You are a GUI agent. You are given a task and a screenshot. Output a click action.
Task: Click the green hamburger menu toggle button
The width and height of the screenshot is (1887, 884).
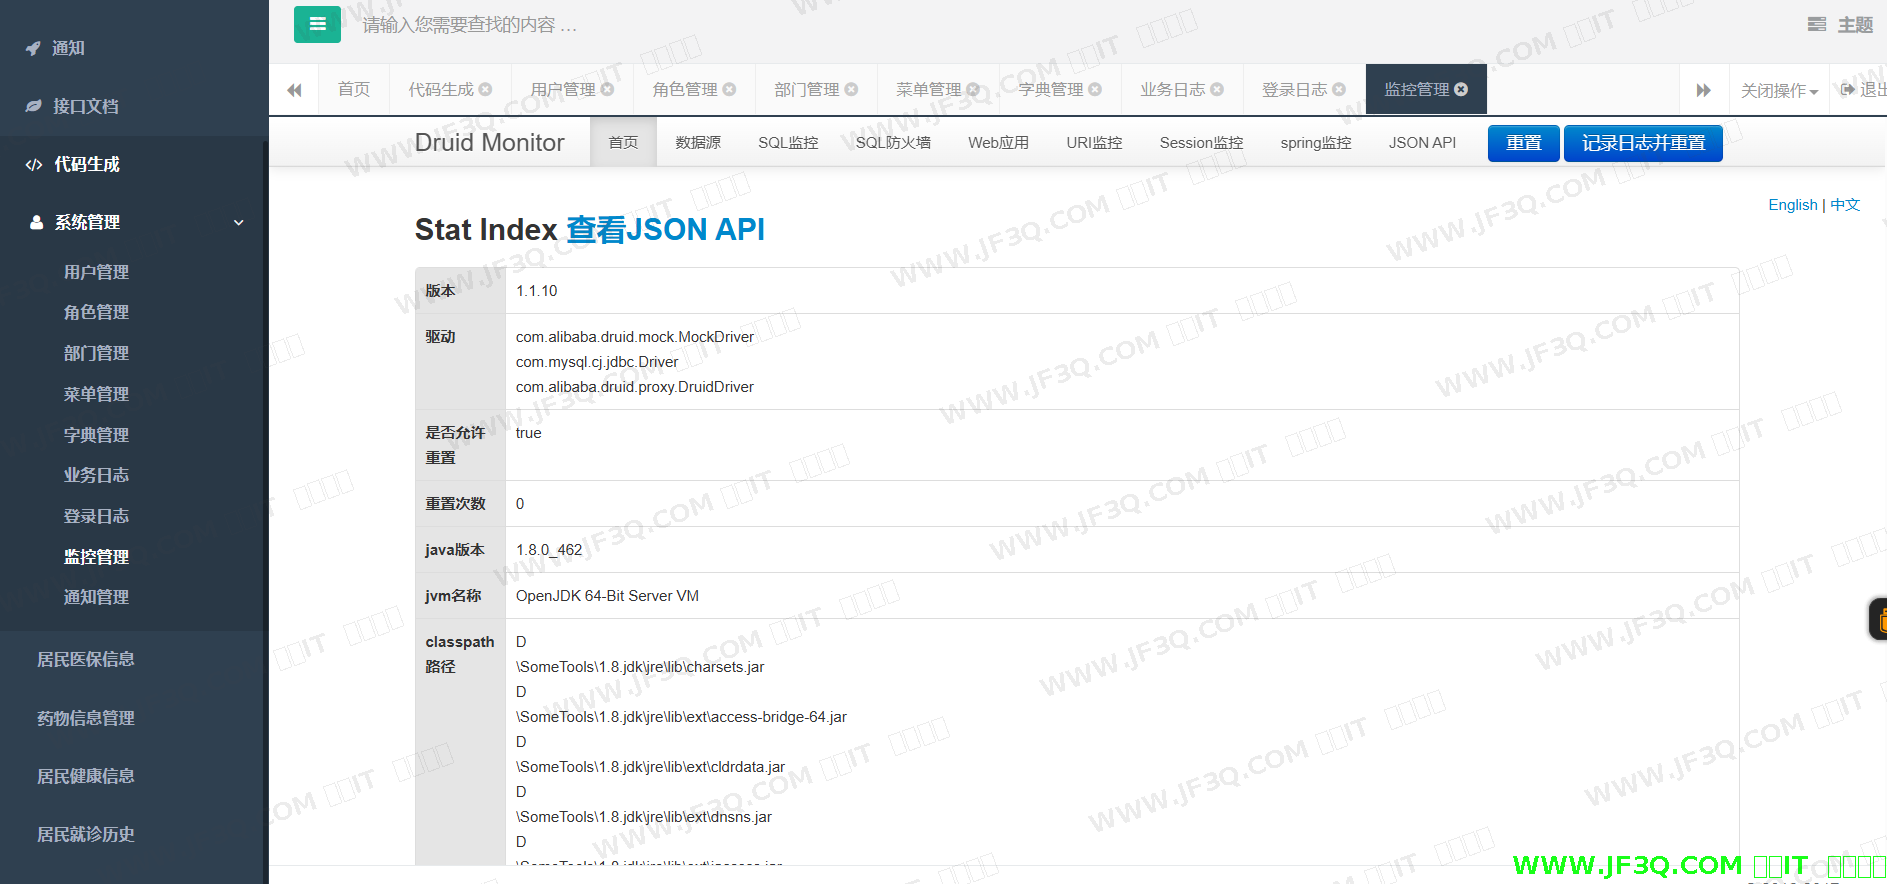(317, 25)
